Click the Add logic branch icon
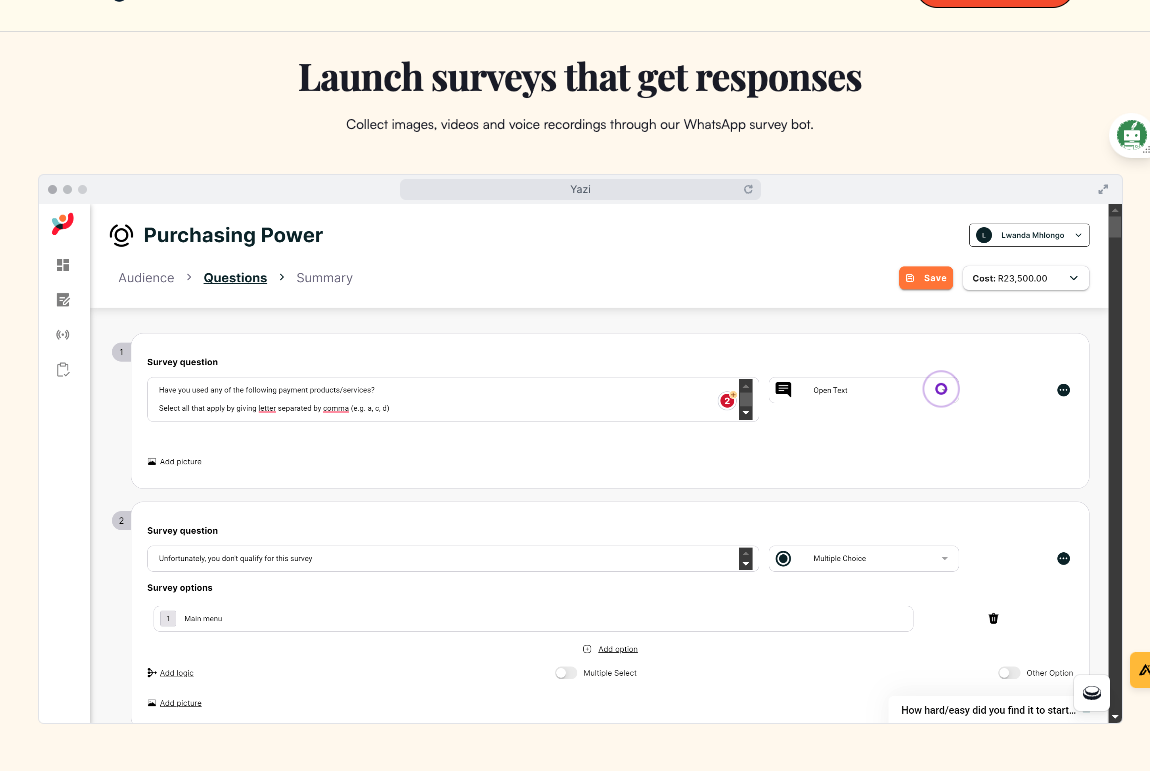Image resolution: width=1150 pixels, height=771 pixels. tap(152, 673)
